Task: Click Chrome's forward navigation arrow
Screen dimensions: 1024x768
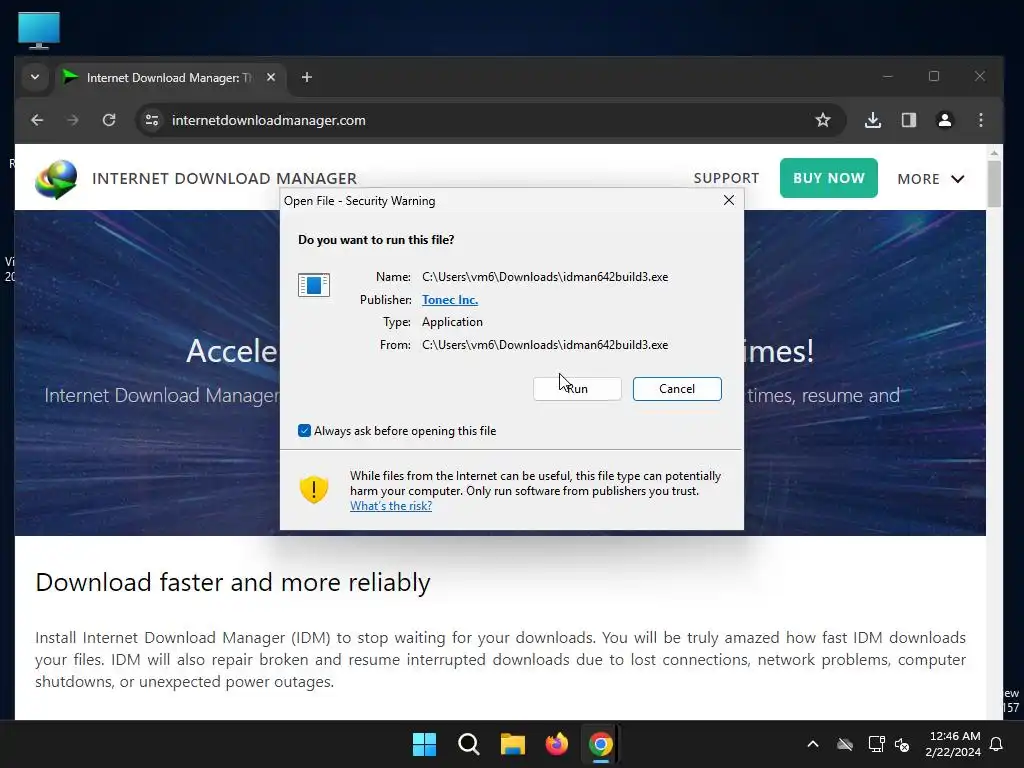Action: point(73,120)
